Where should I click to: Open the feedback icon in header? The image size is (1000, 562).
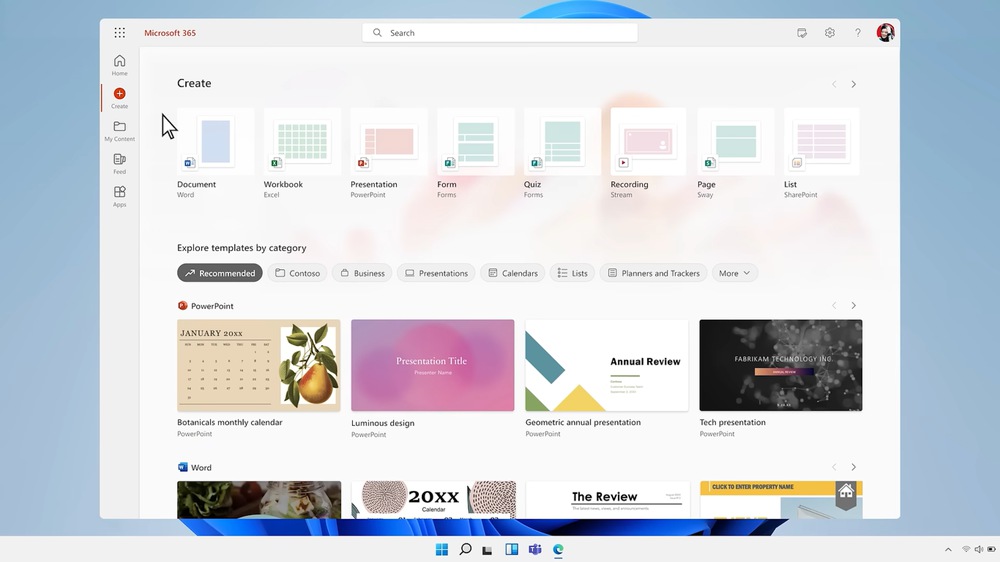(x=802, y=33)
